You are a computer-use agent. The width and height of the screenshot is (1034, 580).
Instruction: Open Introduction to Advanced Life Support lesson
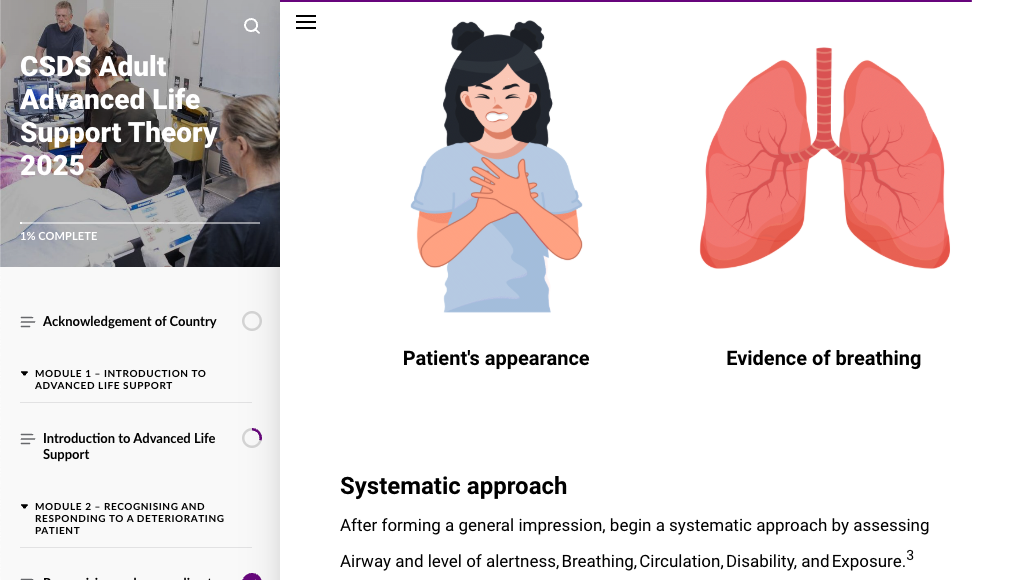pos(129,446)
